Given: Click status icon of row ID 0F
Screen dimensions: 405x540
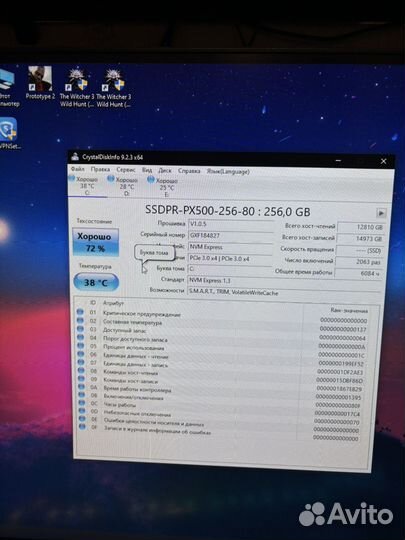Looking at the screenshot, I should [x=82, y=426].
